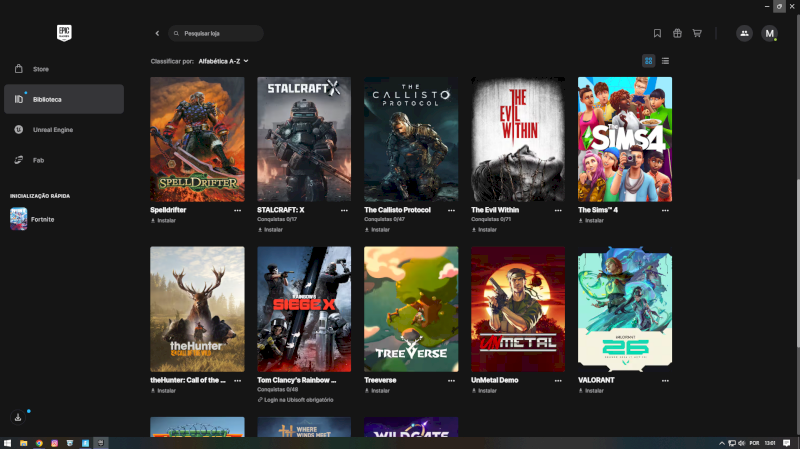The height and width of the screenshot is (449, 800).
Task: Open Spelldrifter cover art
Action: click(x=197, y=139)
